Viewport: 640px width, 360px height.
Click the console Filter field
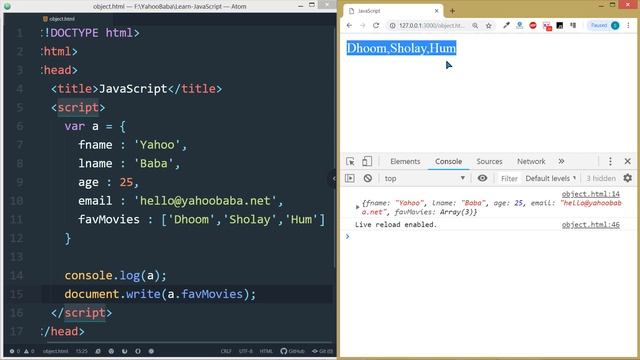(509, 178)
